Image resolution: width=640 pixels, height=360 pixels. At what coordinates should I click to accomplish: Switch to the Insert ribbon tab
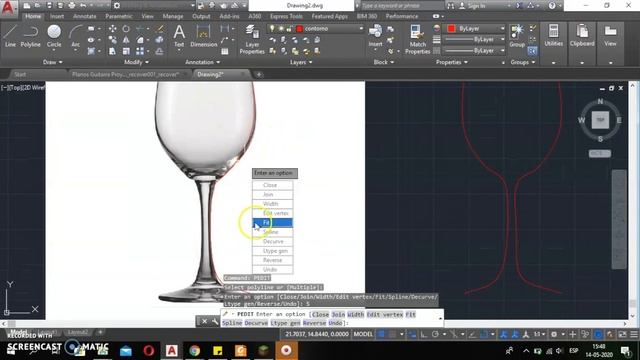click(x=57, y=16)
